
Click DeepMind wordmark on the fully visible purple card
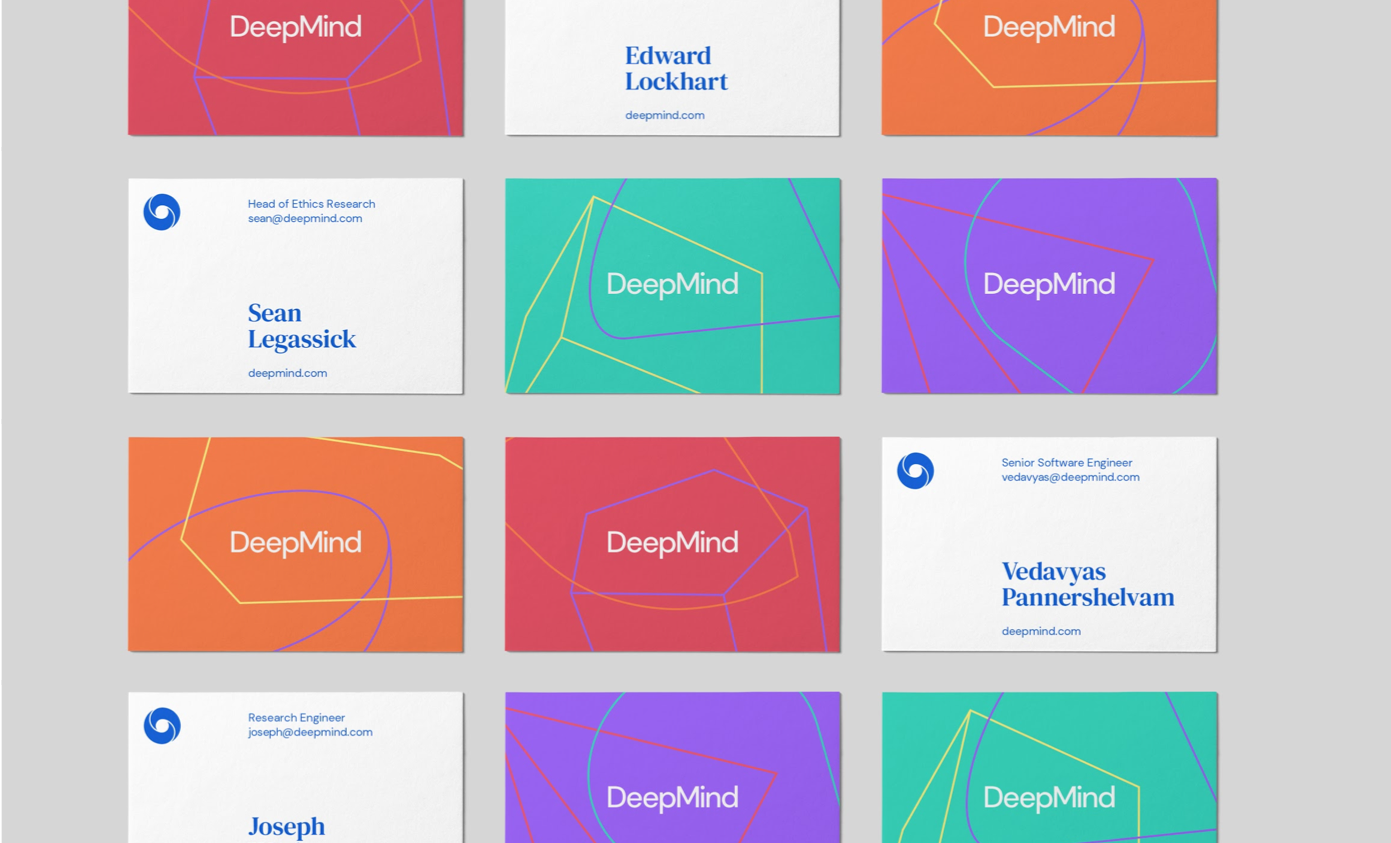point(1049,284)
